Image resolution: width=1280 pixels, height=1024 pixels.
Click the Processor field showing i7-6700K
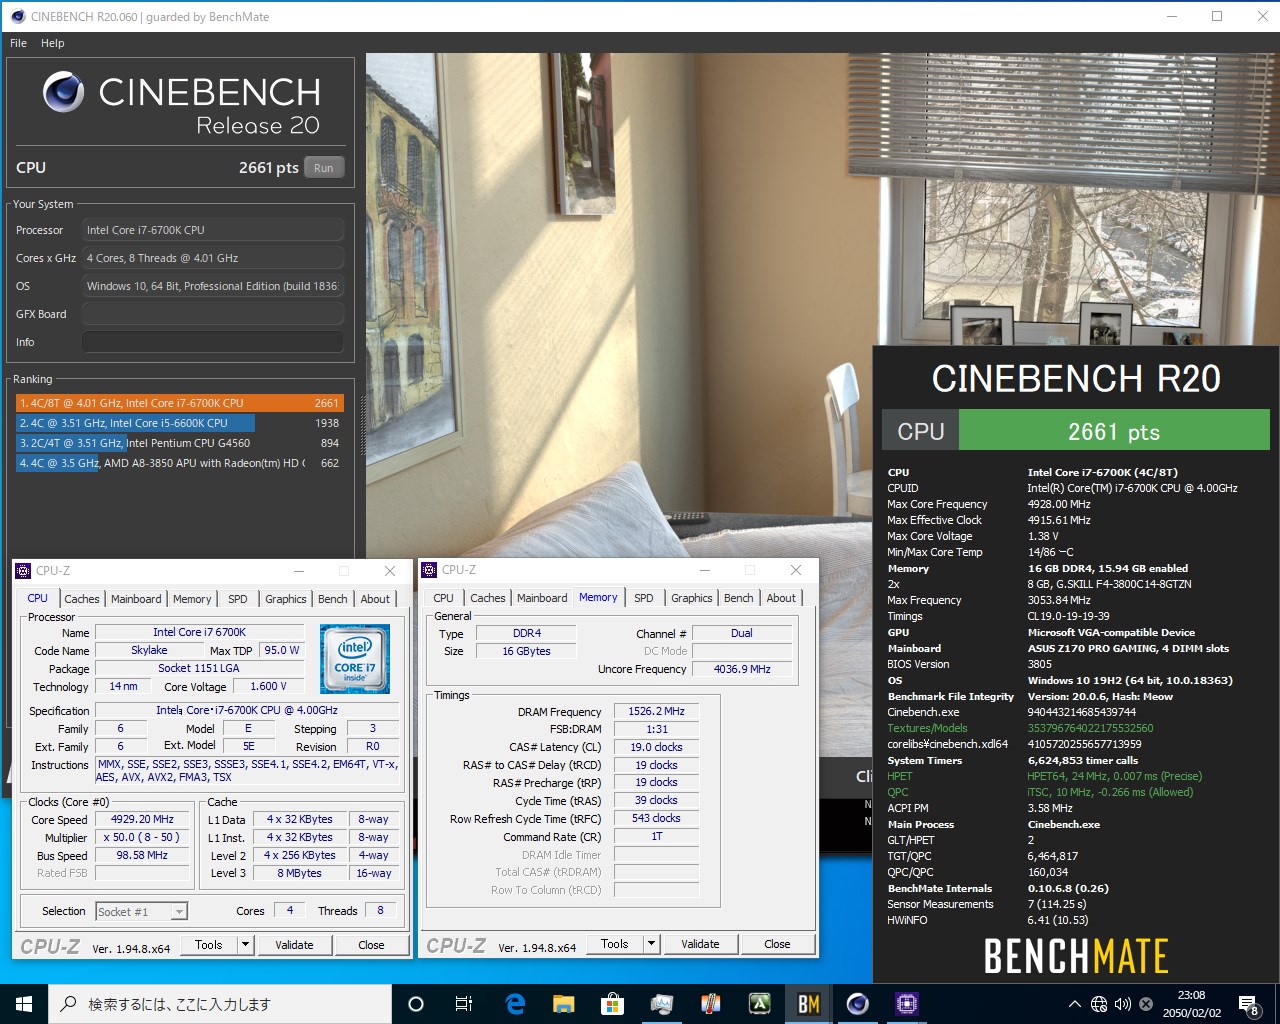tap(213, 230)
